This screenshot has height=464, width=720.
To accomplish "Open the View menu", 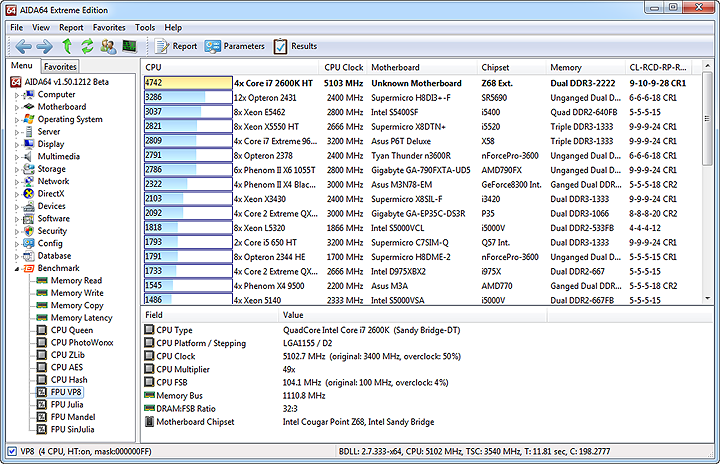I will click(x=41, y=28).
